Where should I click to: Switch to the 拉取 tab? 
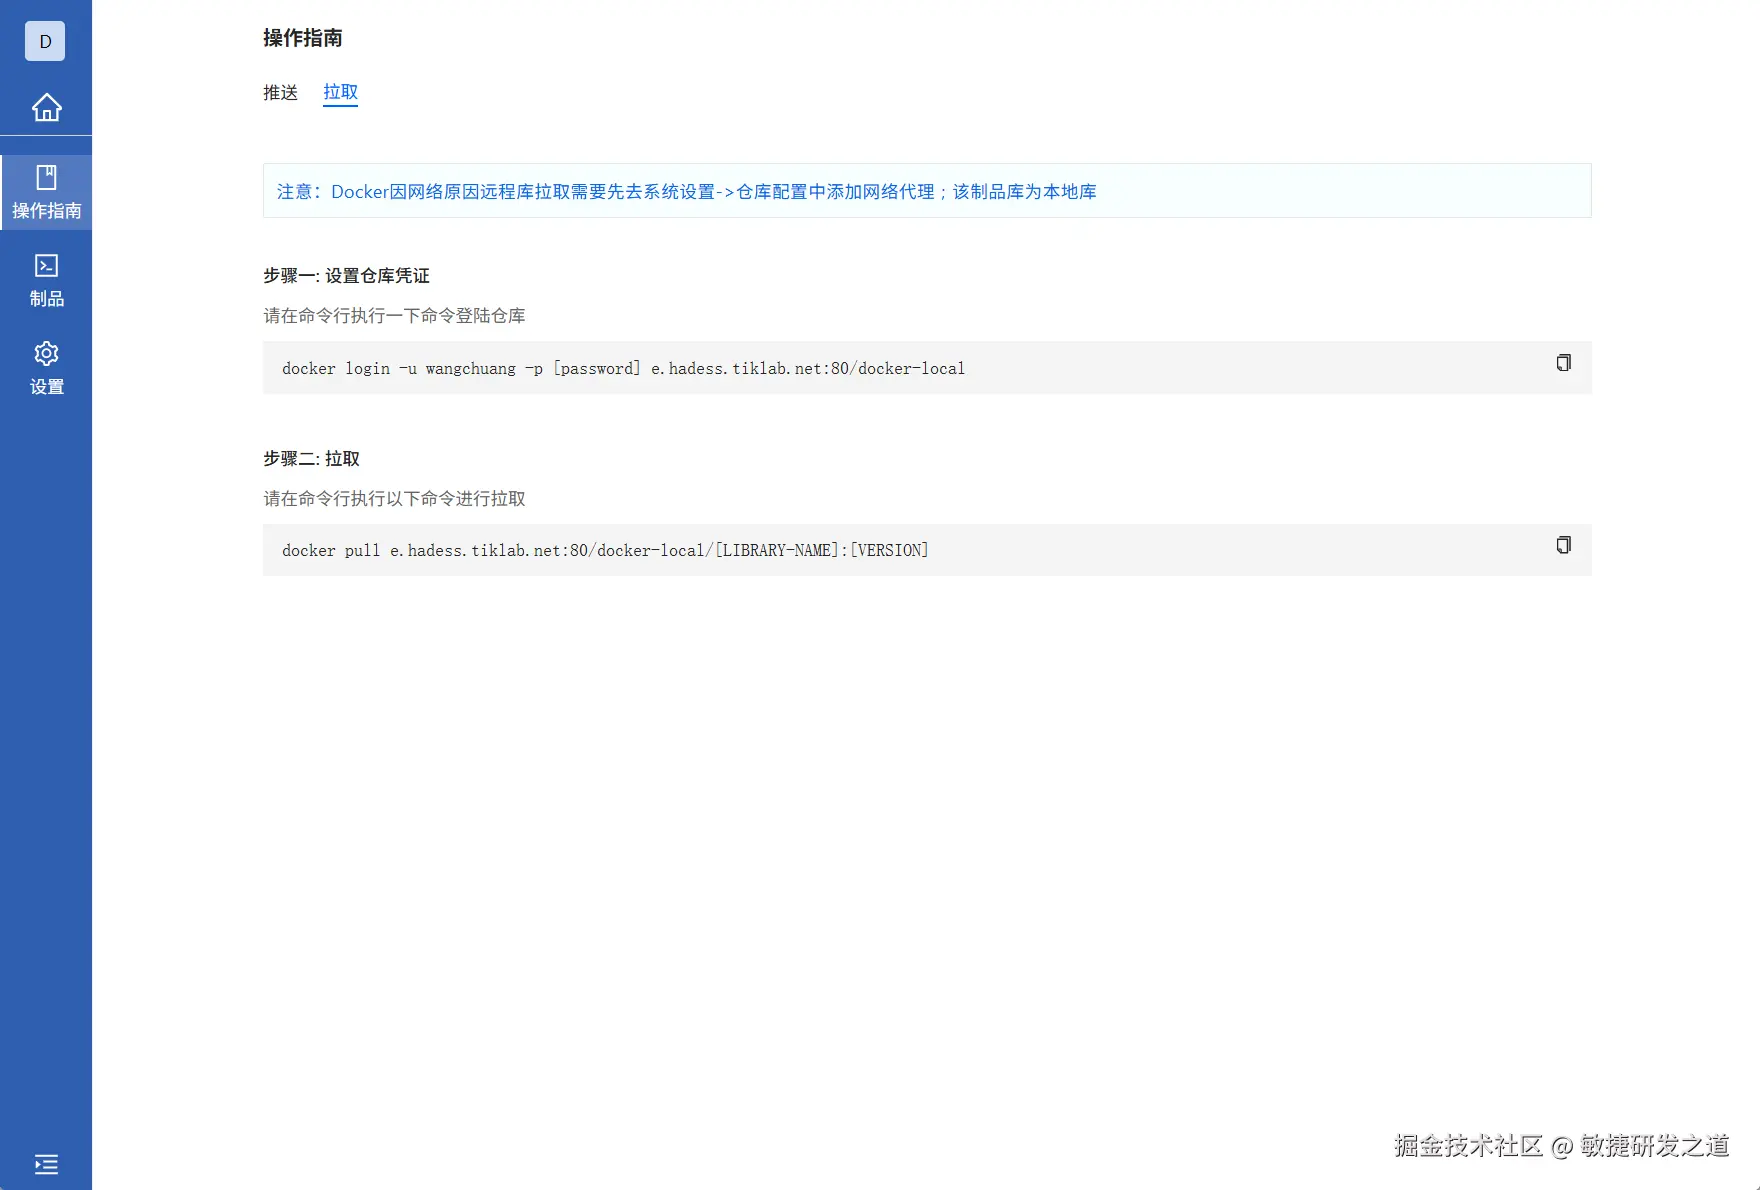click(x=340, y=92)
